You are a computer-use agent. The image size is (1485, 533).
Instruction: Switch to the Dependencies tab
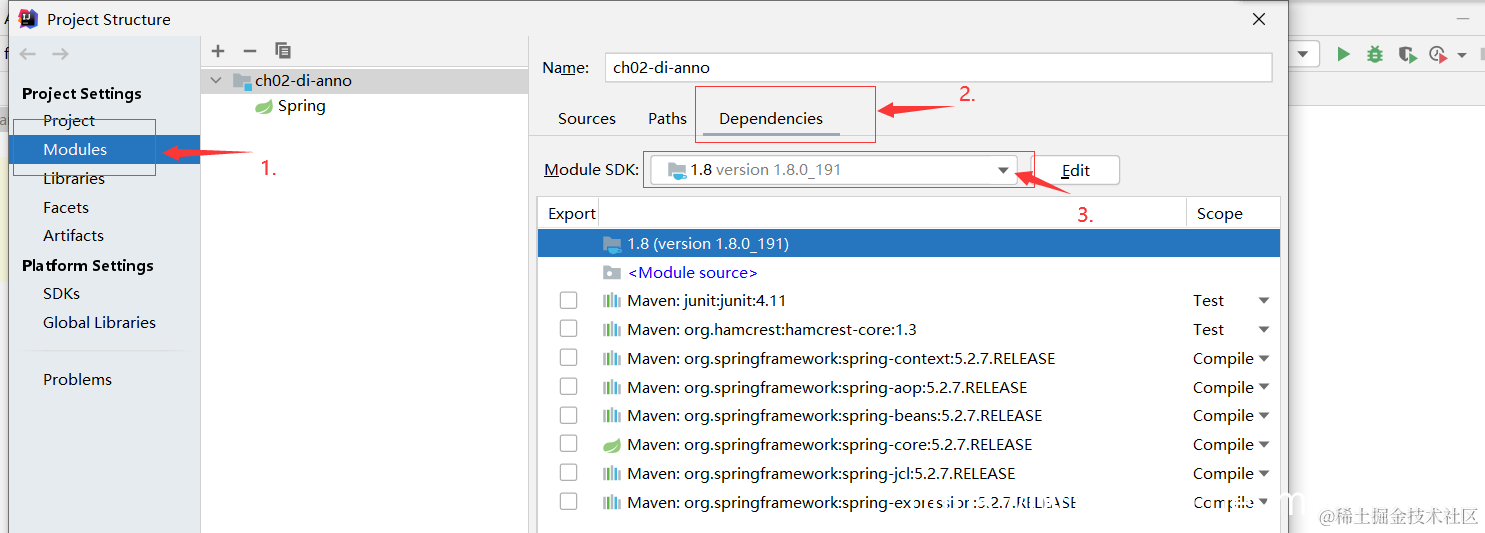tap(771, 118)
